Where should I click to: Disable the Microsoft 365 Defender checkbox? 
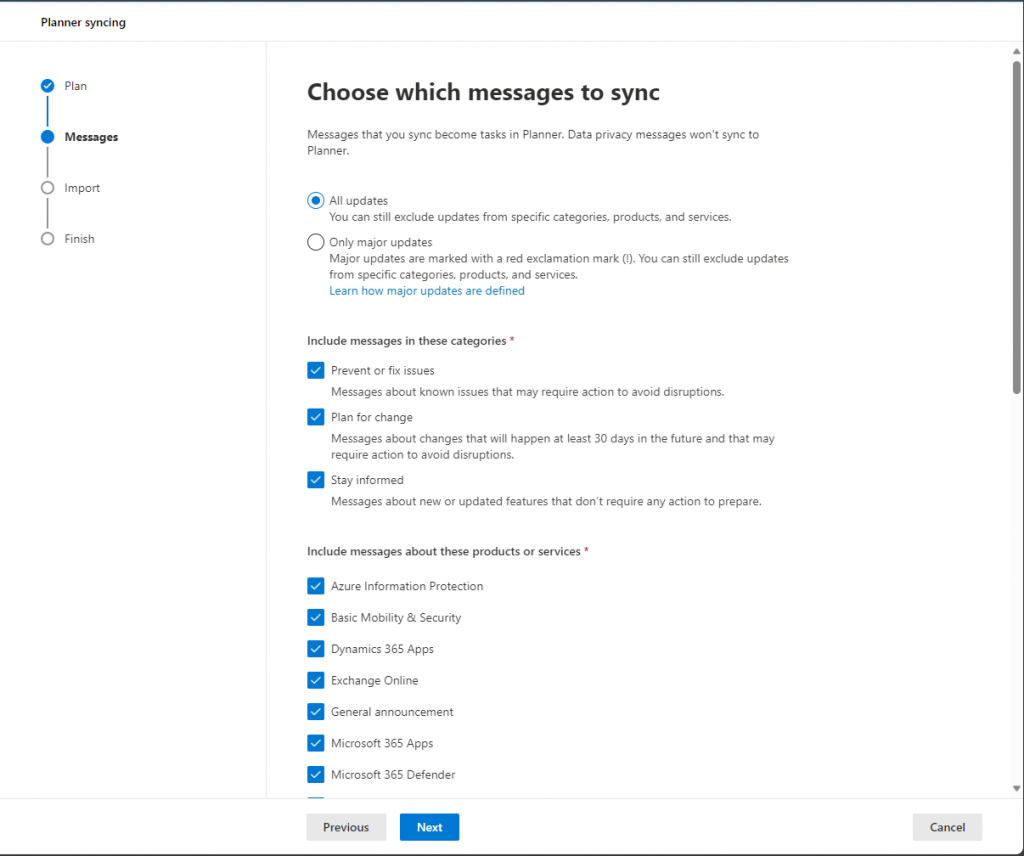316,775
